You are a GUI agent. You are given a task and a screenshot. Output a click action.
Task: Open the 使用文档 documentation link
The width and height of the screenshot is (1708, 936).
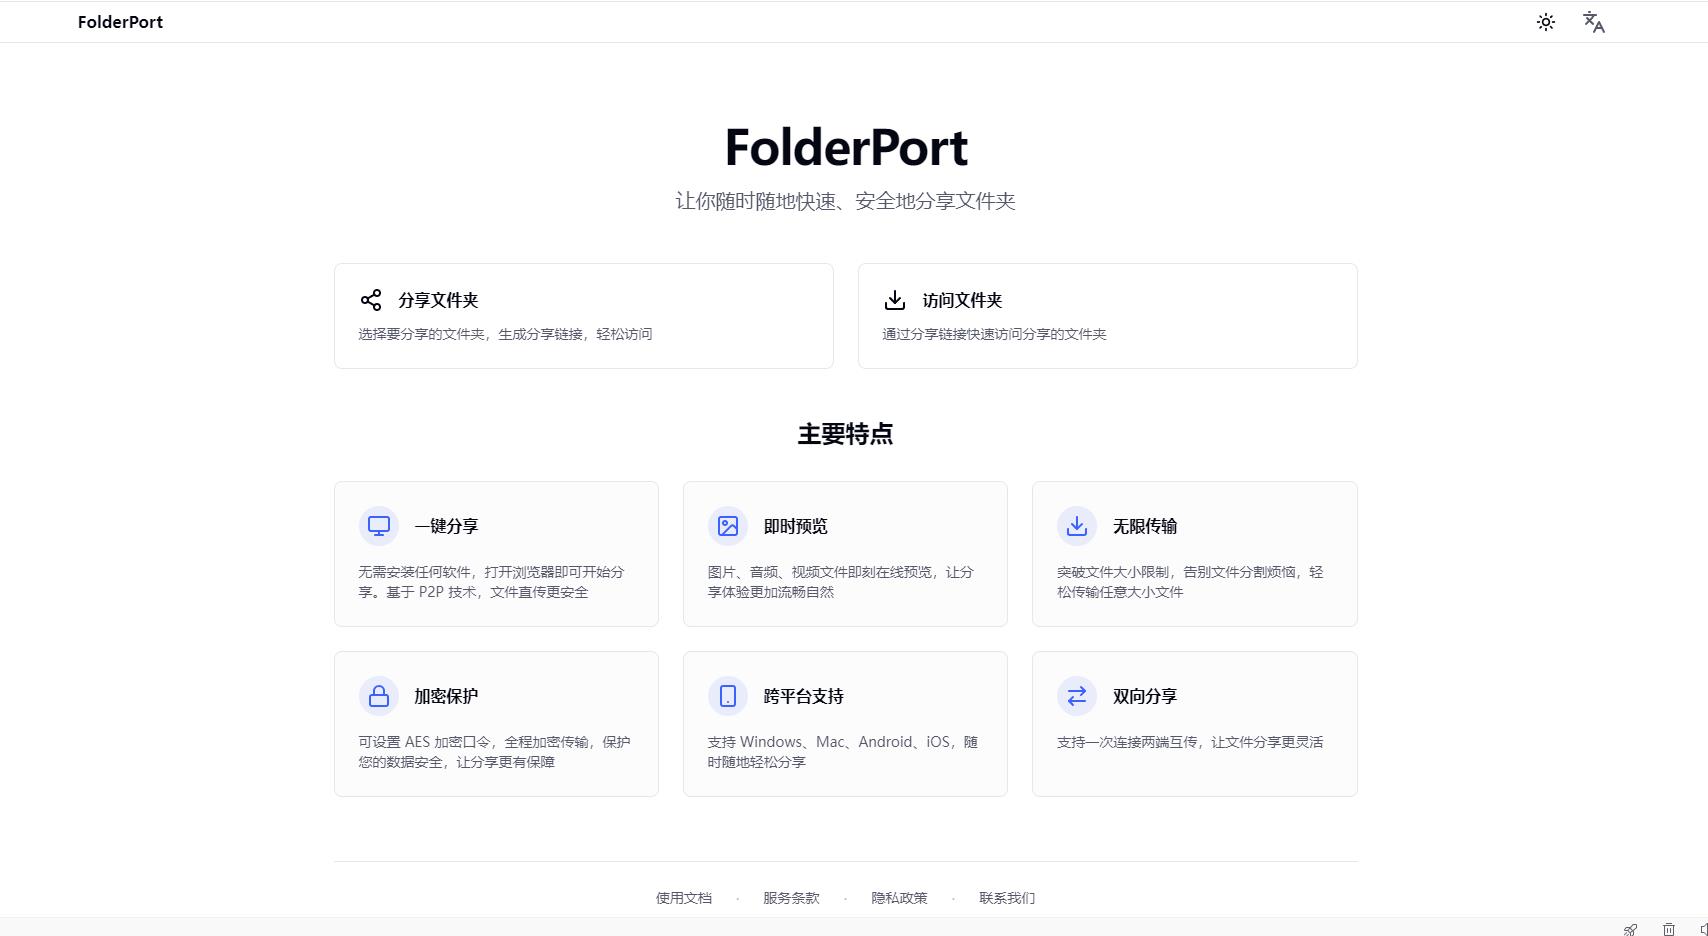coord(683,898)
